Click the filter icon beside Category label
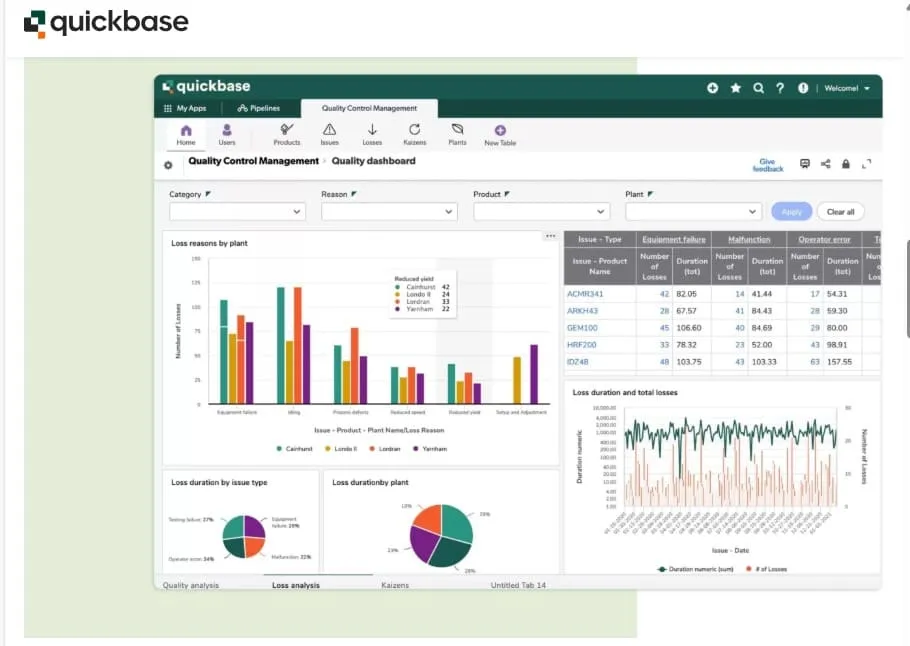 (x=208, y=194)
